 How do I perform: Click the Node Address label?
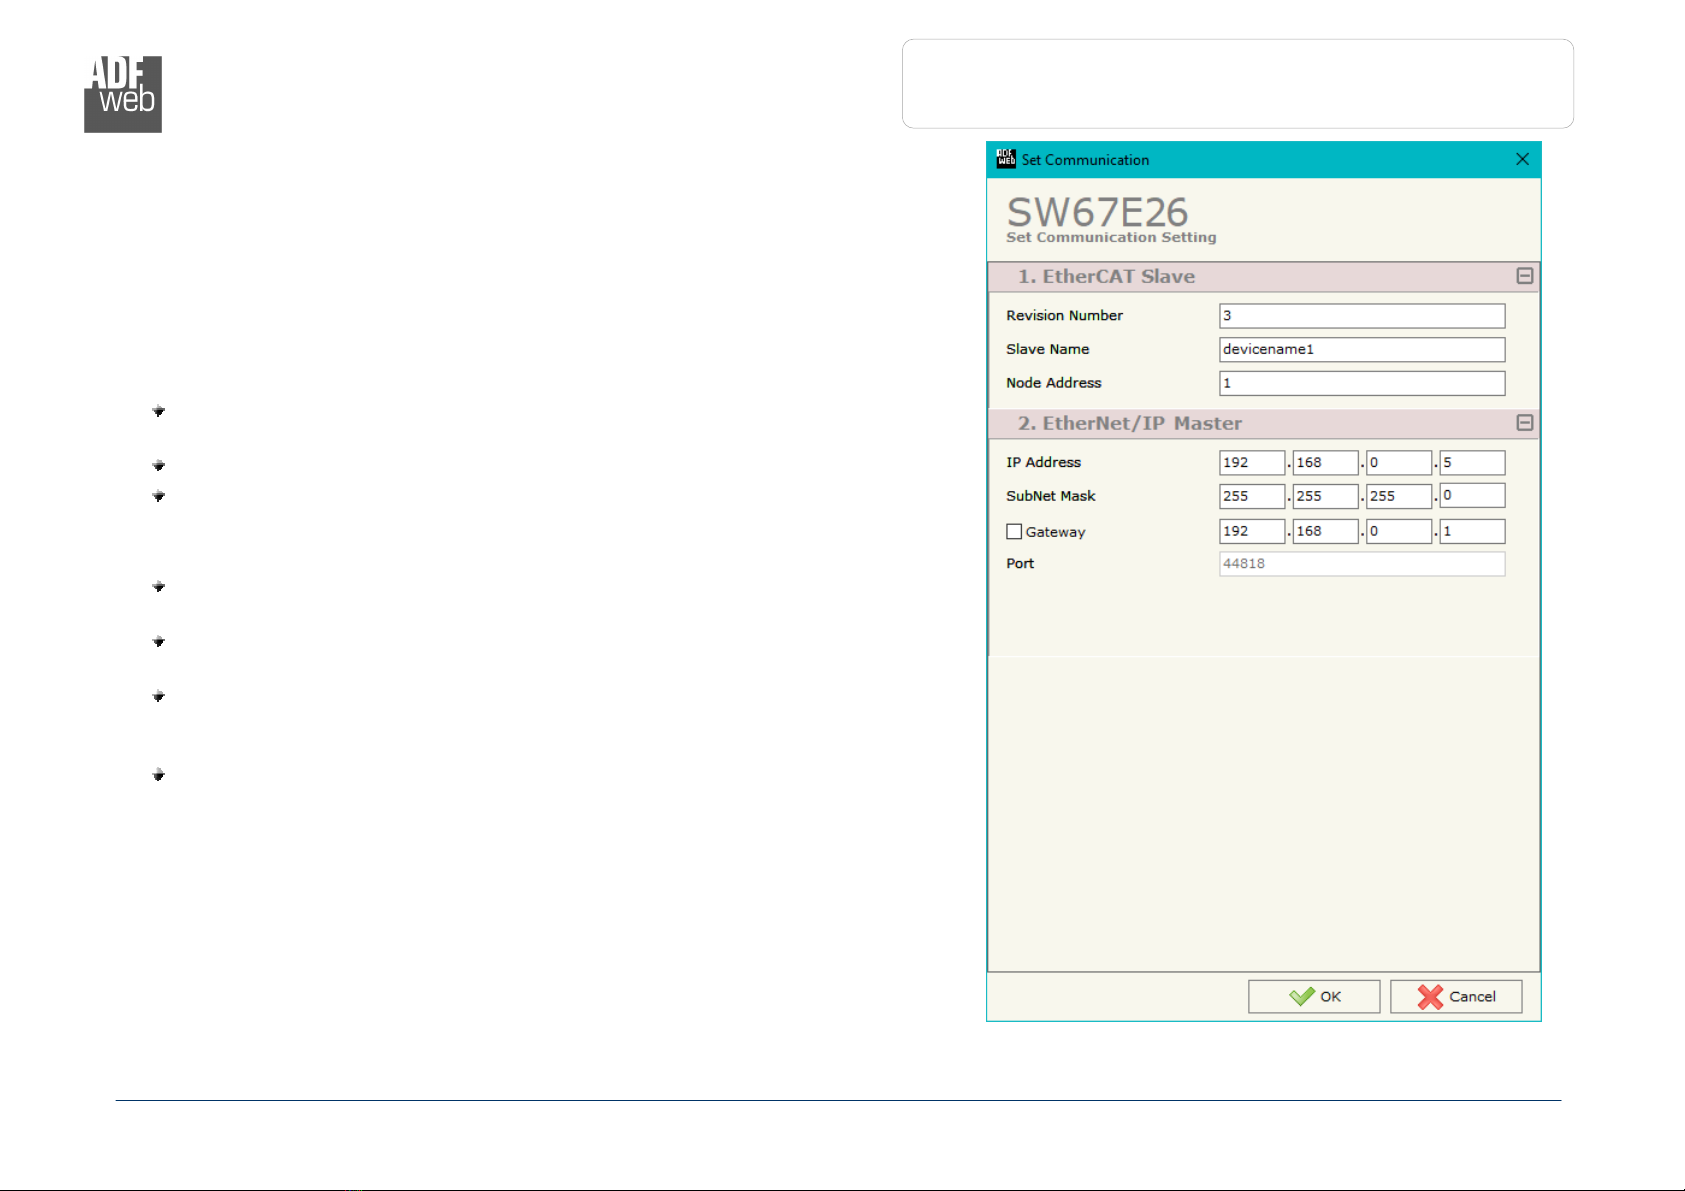click(1053, 383)
